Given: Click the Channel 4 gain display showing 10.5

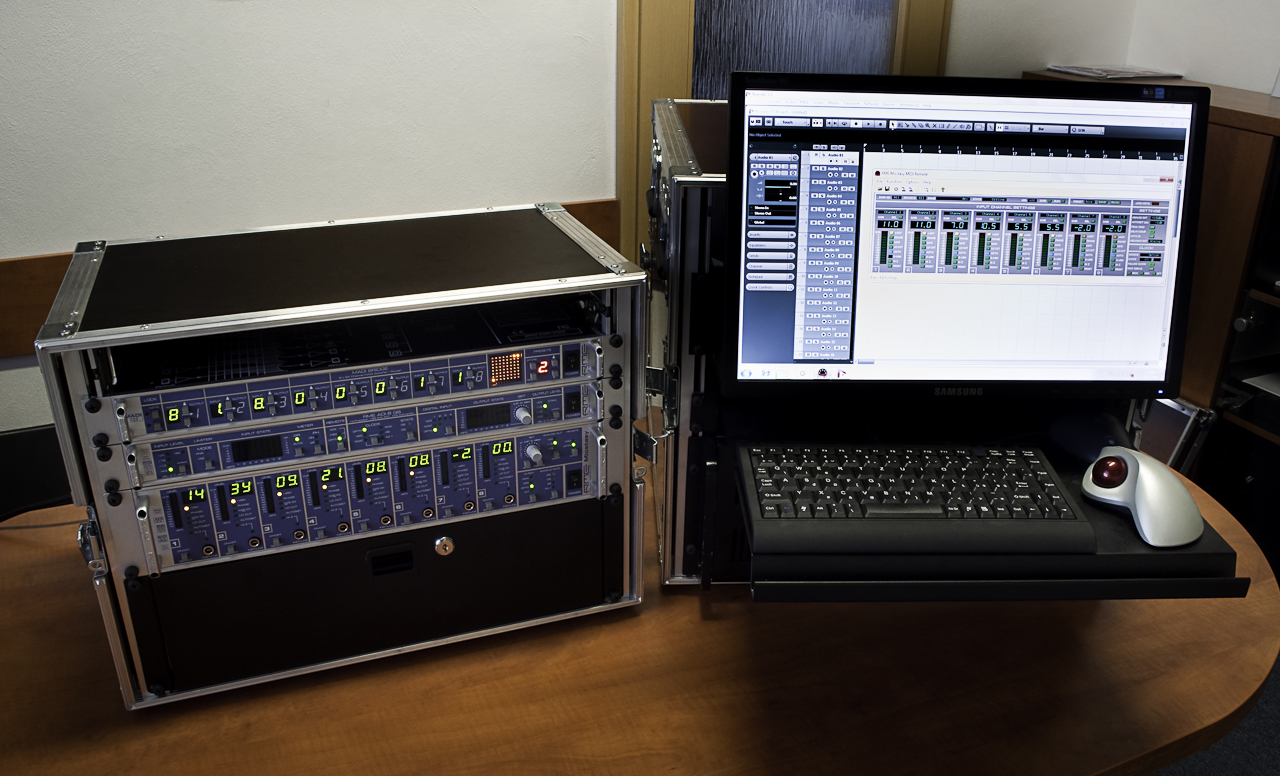Looking at the screenshot, I should point(988,225).
